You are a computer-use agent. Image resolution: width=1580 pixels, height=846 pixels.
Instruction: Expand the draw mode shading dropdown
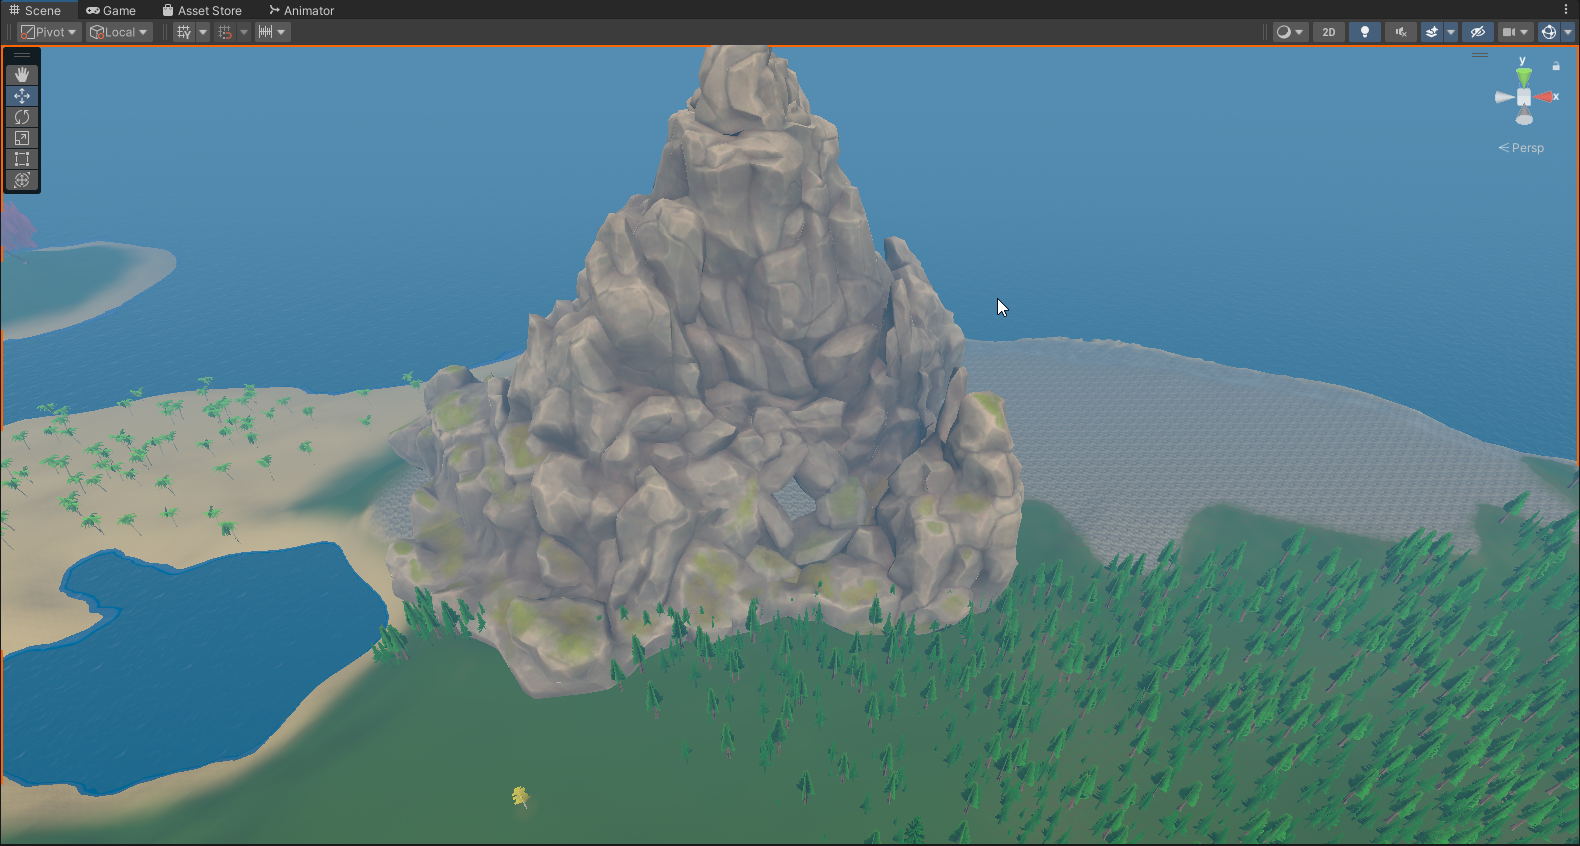(x=1289, y=32)
